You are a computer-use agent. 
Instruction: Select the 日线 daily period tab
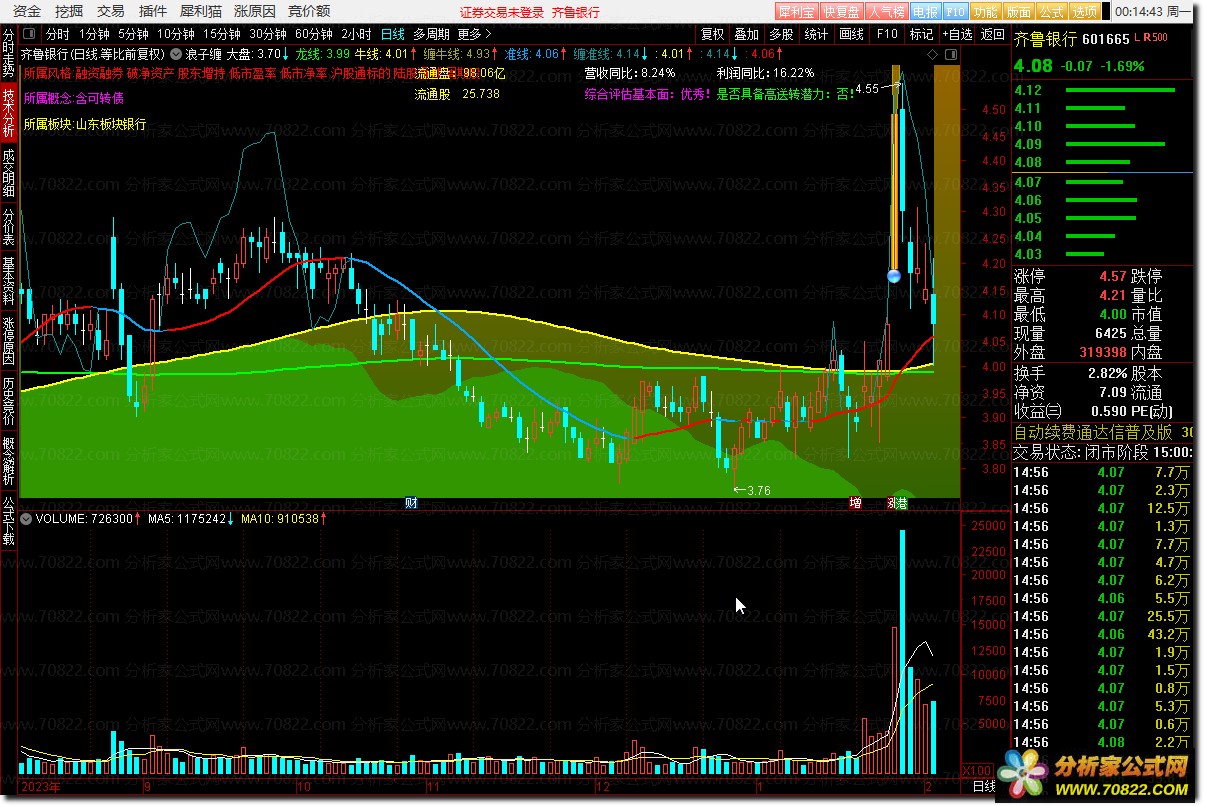[x=393, y=34]
